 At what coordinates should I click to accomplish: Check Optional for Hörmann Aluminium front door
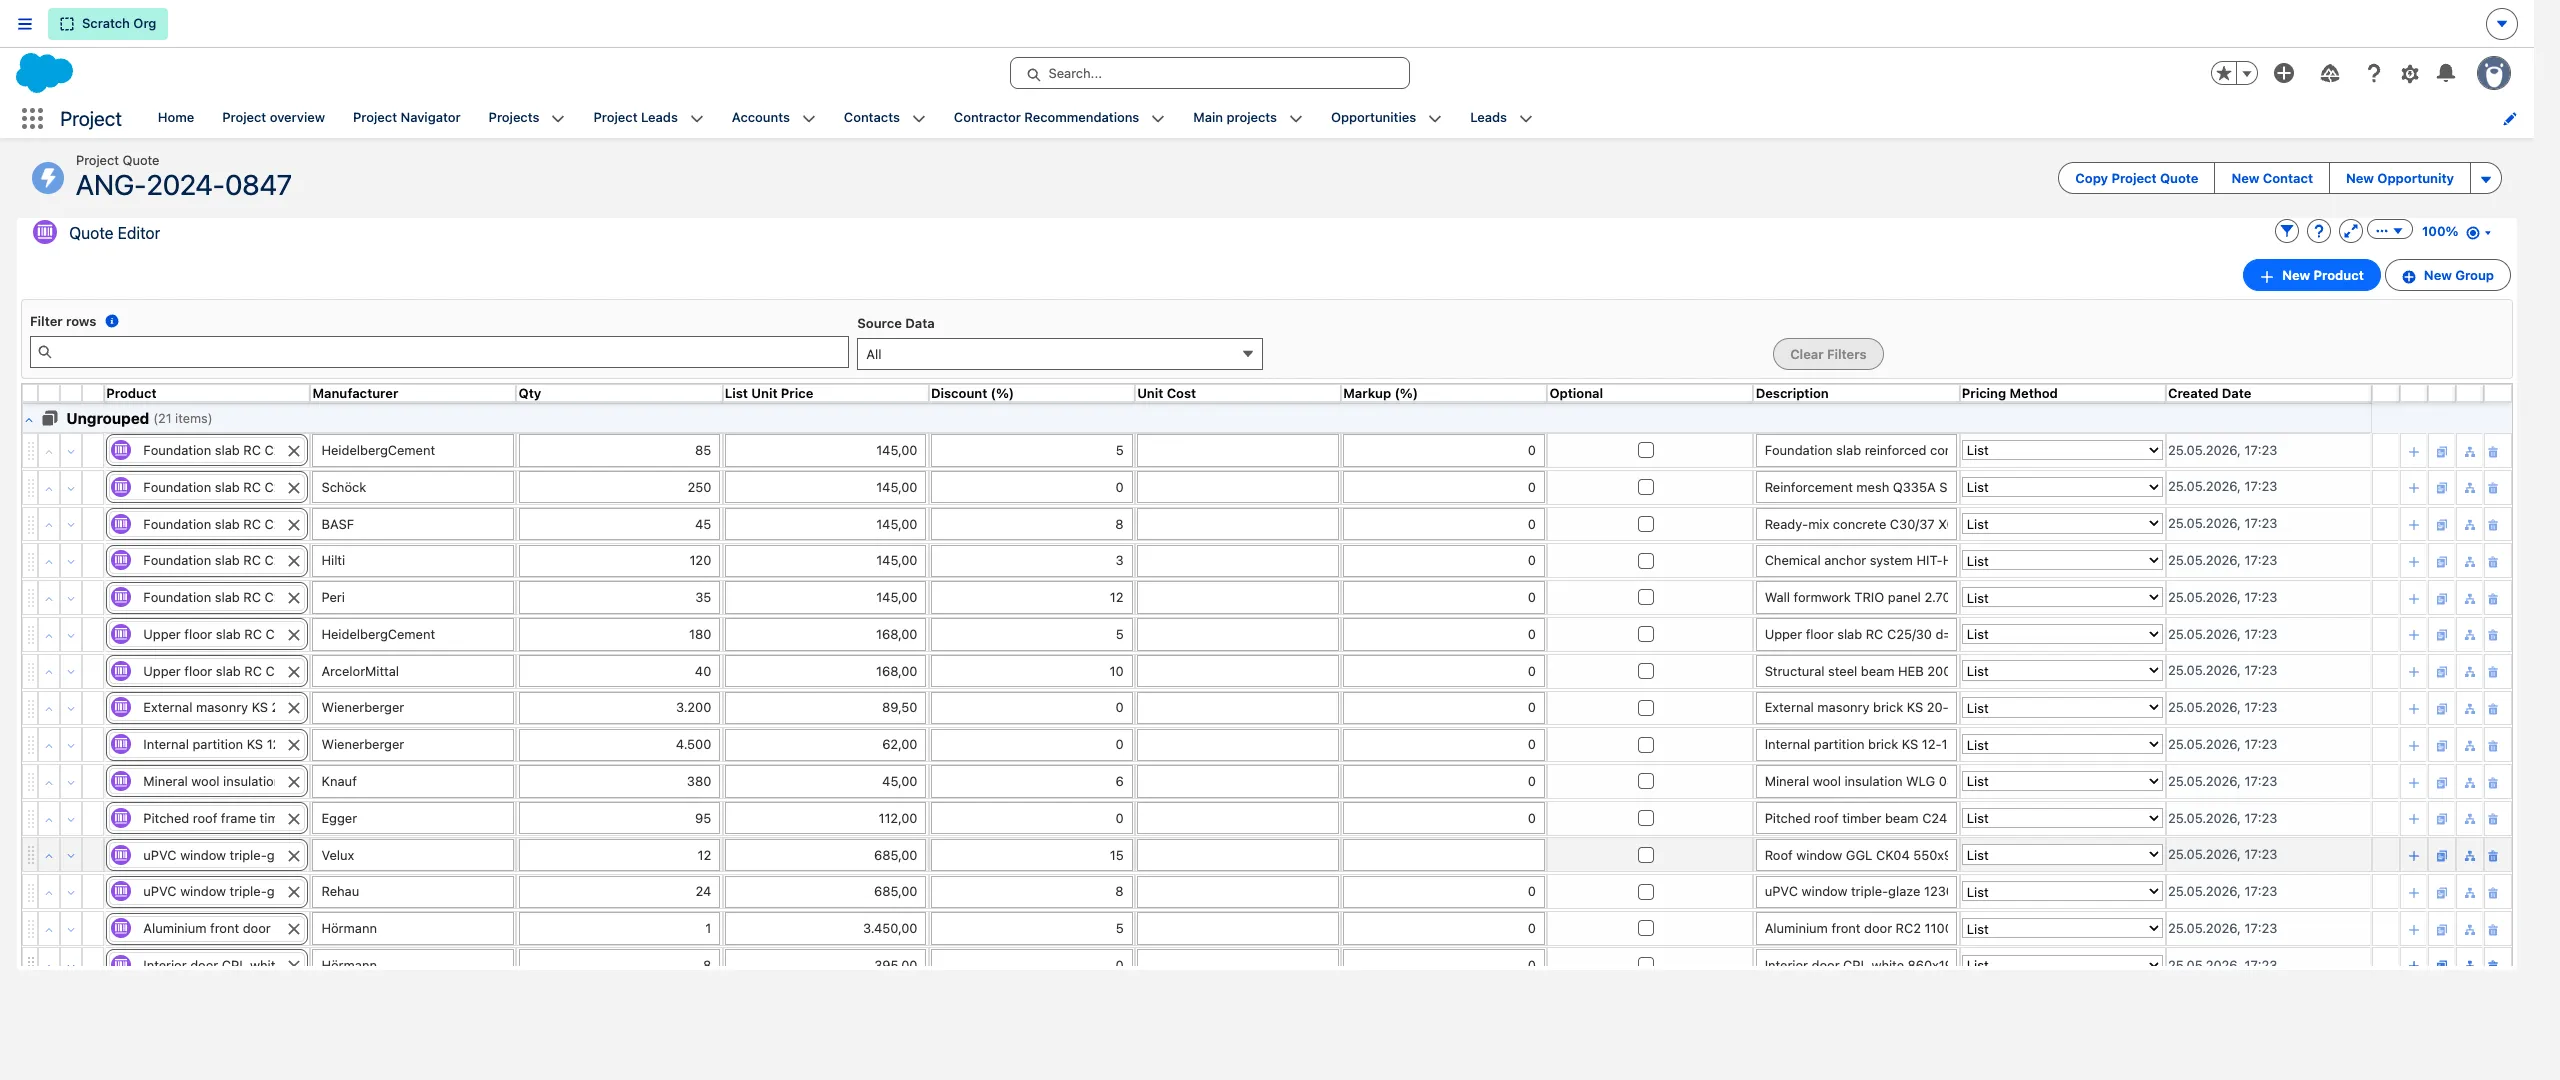point(1646,928)
